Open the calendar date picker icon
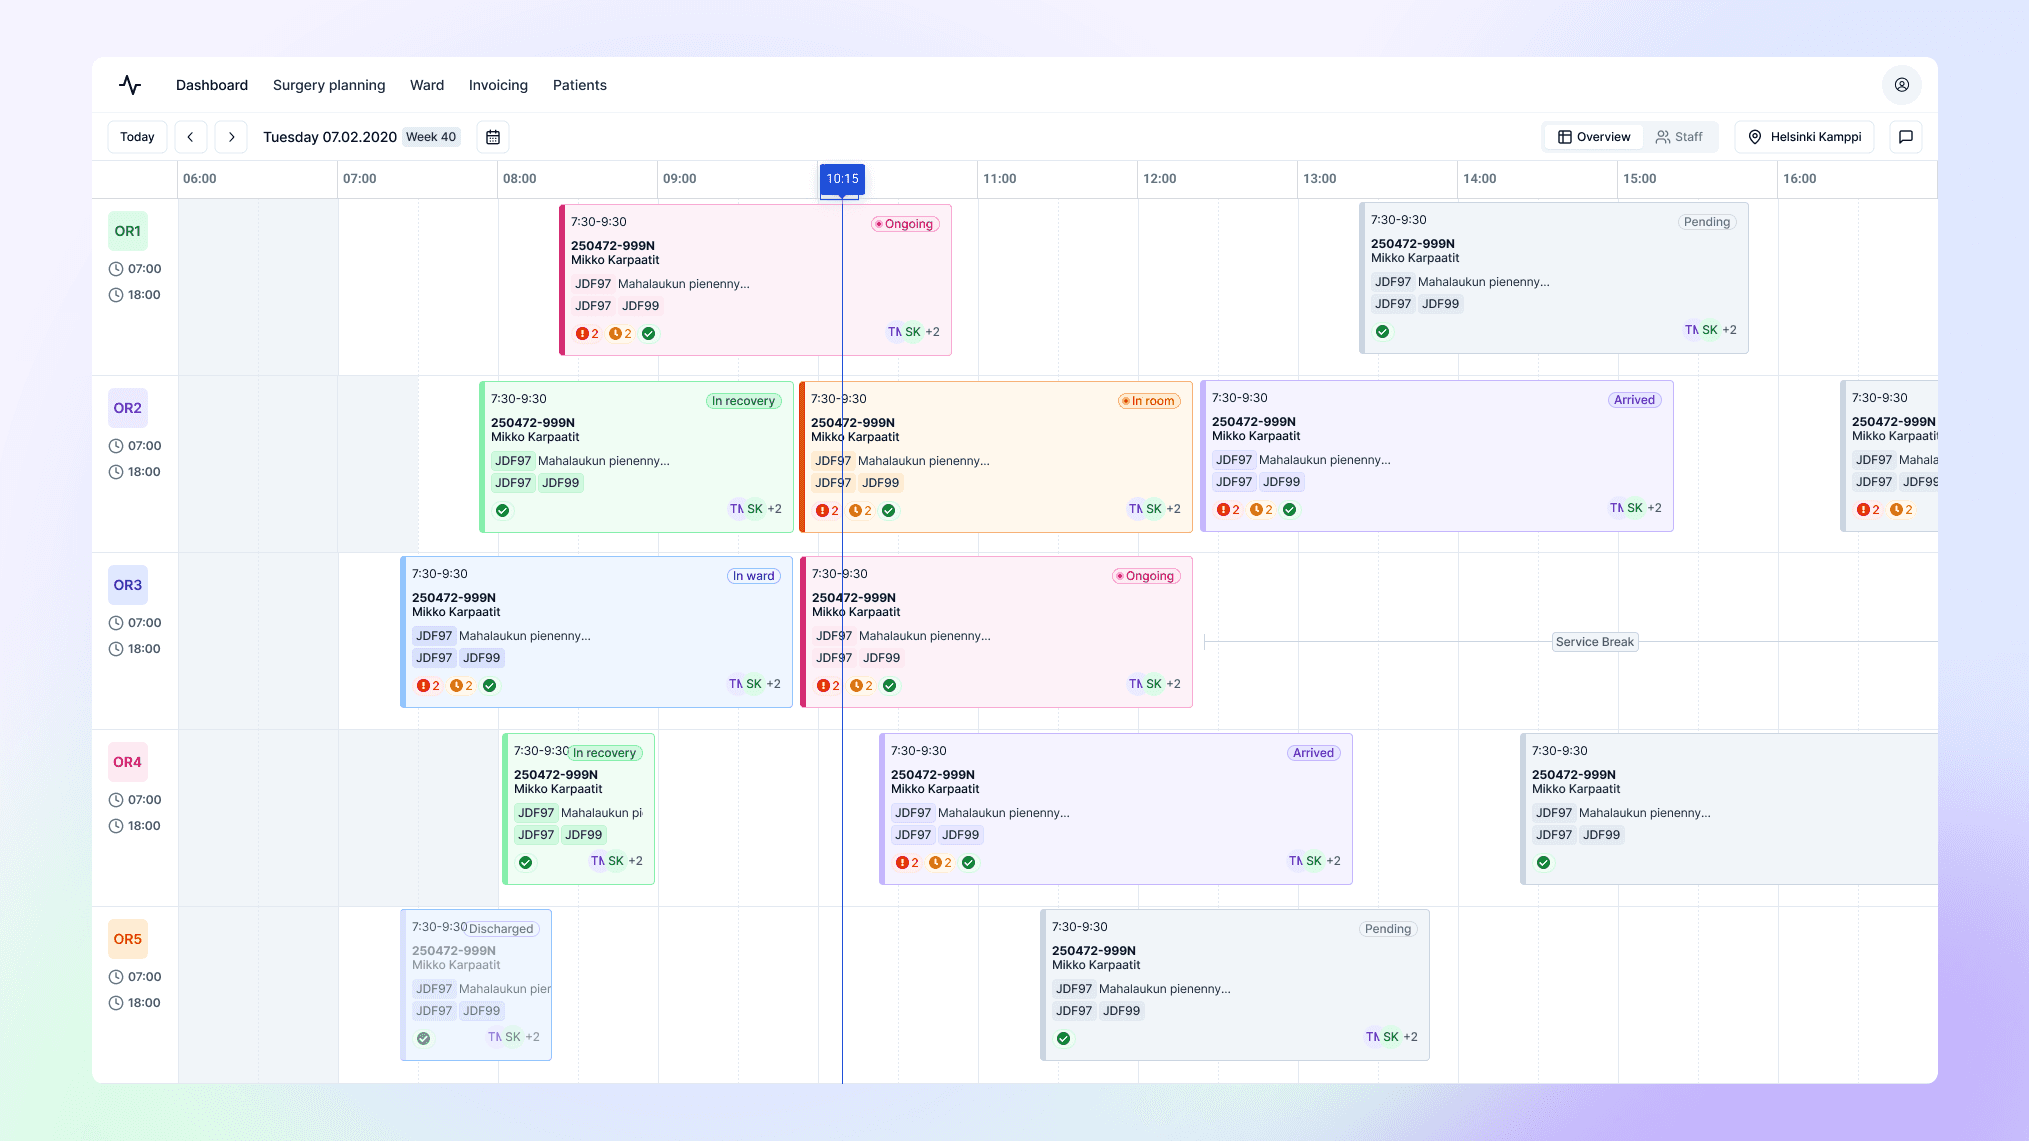 (x=493, y=137)
